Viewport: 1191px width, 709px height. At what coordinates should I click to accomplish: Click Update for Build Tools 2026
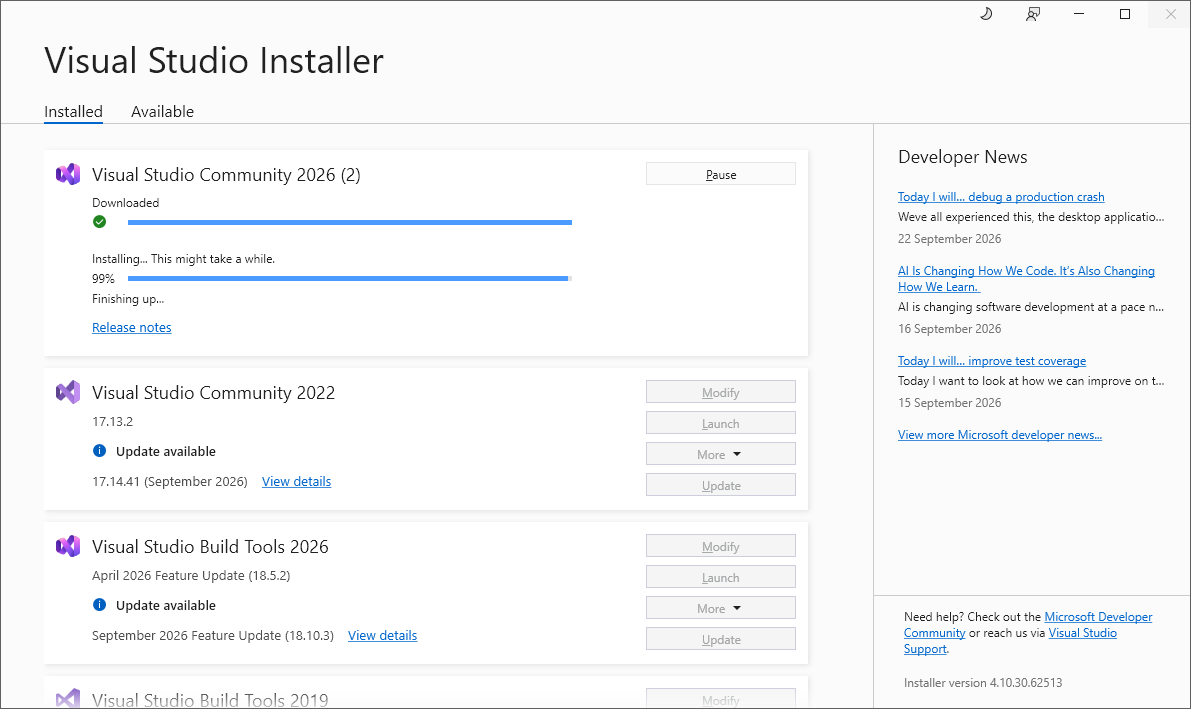pos(721,640)
